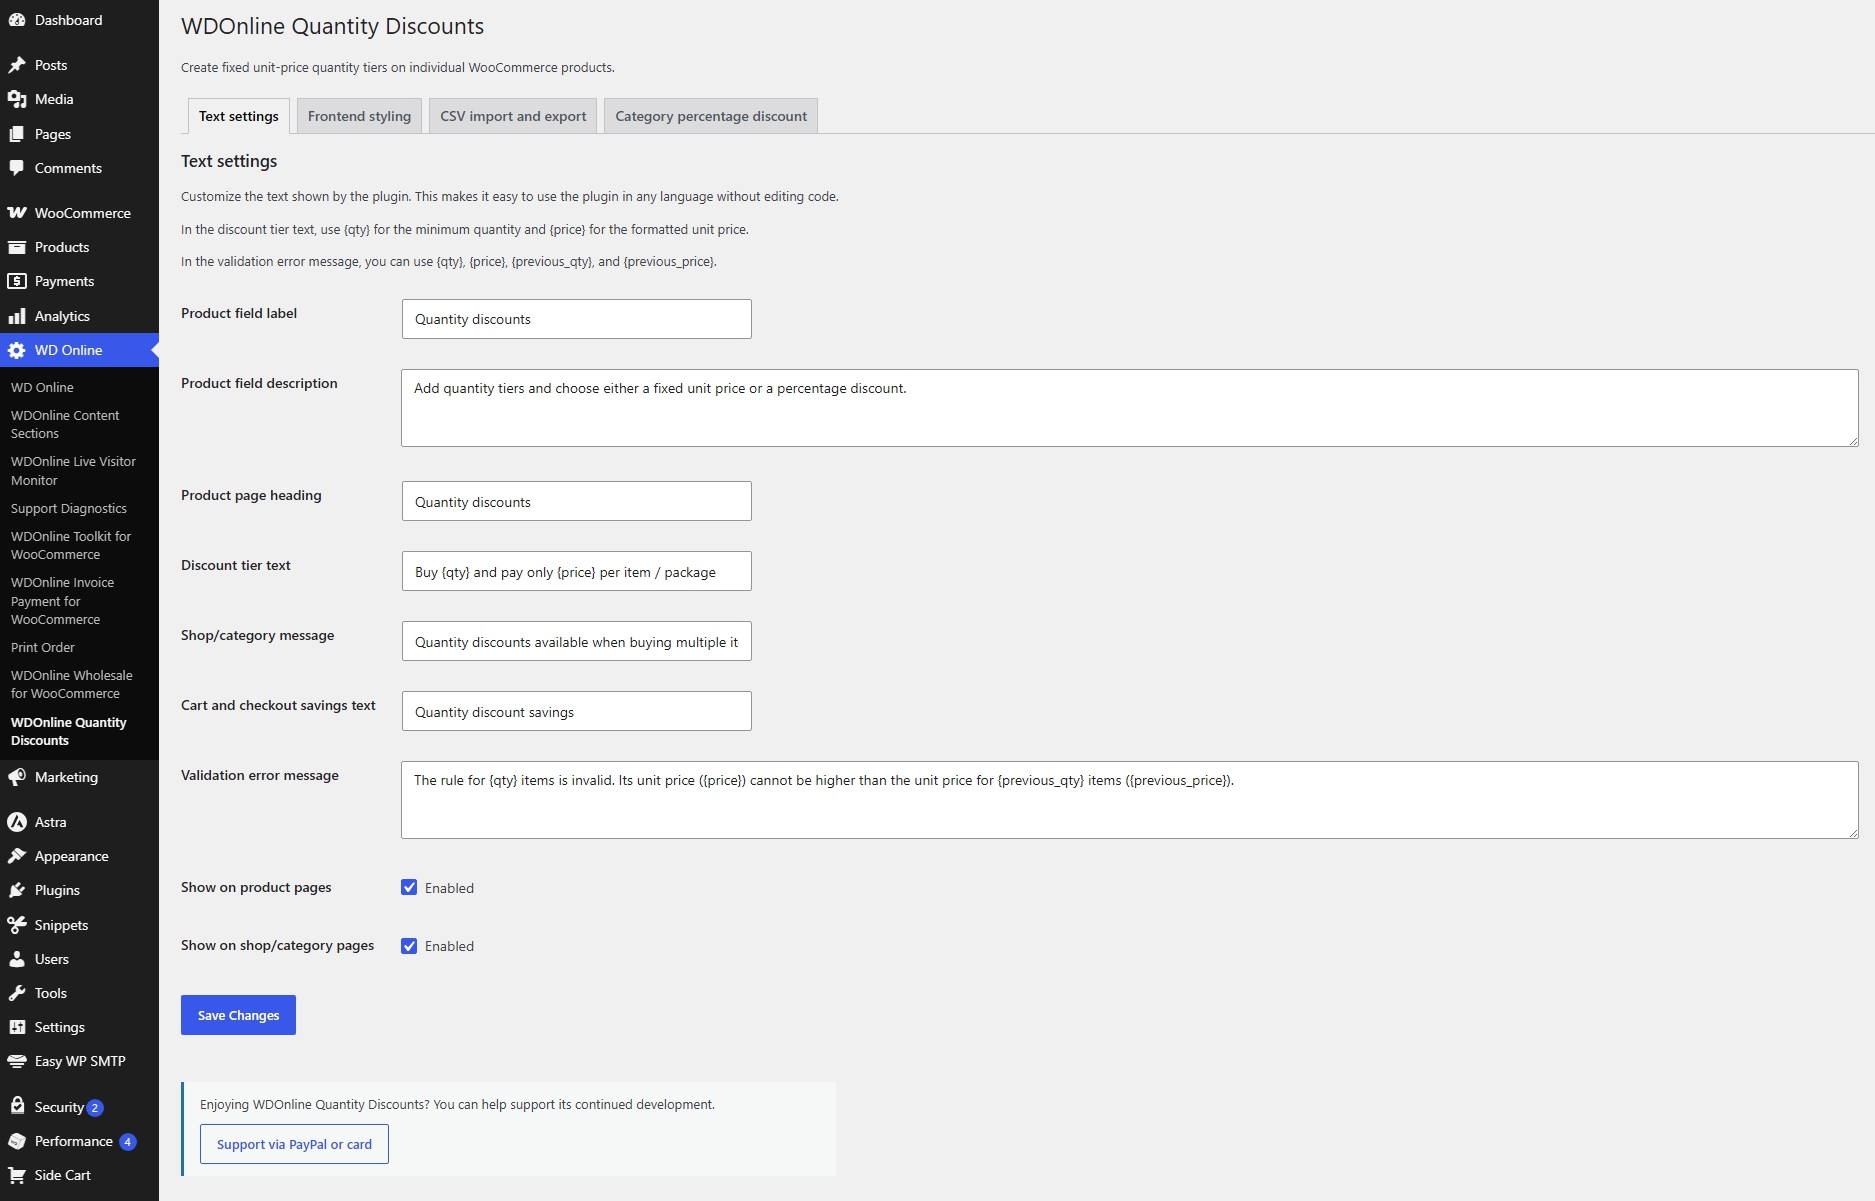Screen dimensions: 1875x1201
Task: Open the CSV import and export tab
Action: click(513, 116)
